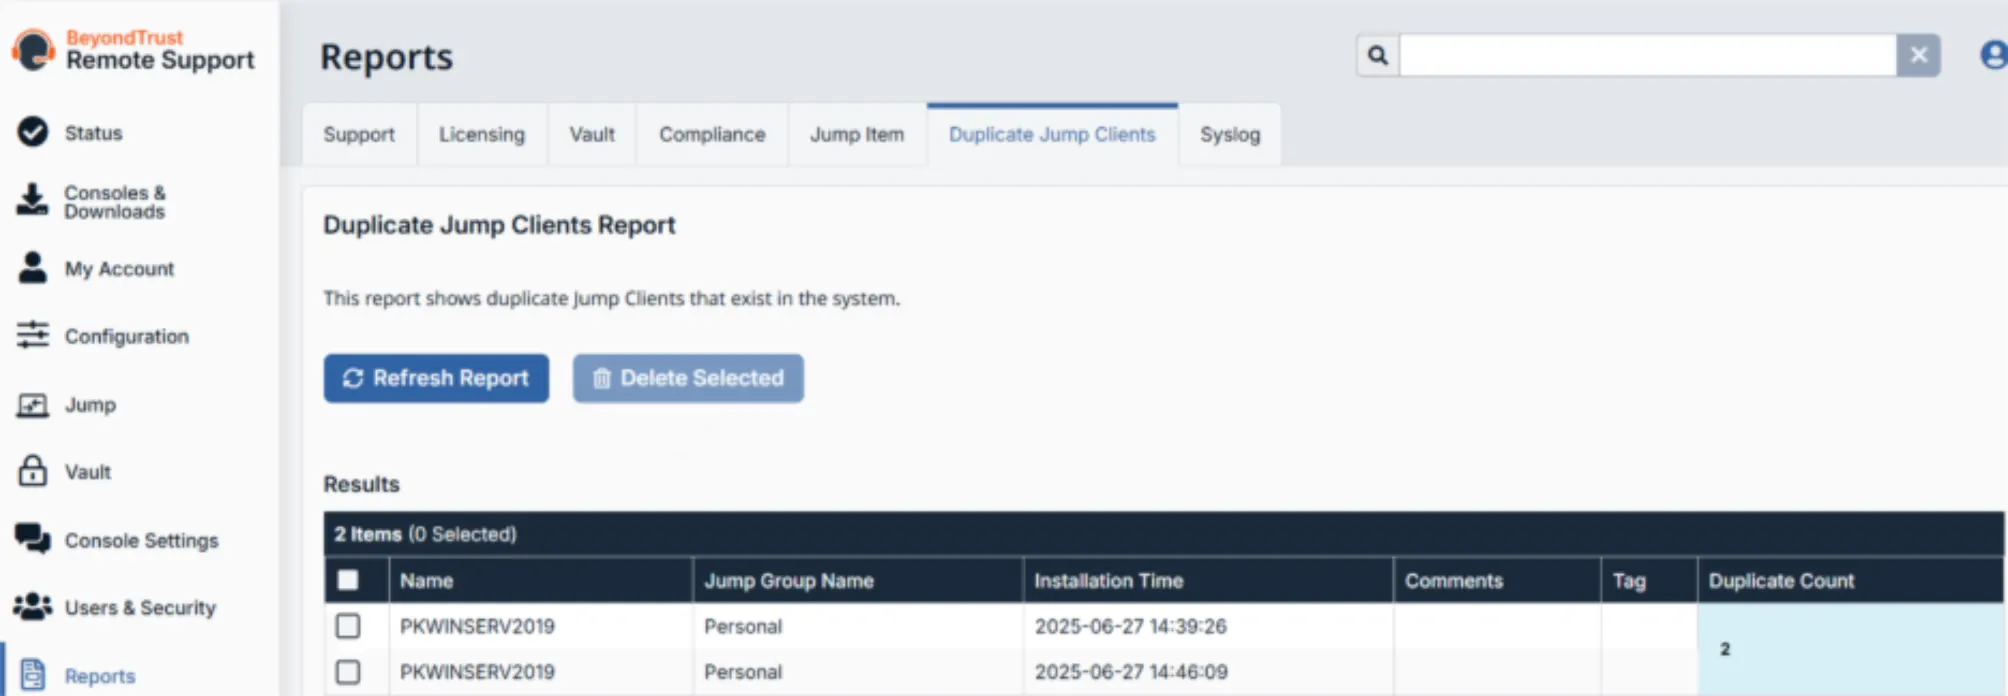Click the search magnifier icon
This screenshot has height=696, width=2008.
tap(1378, 55)
